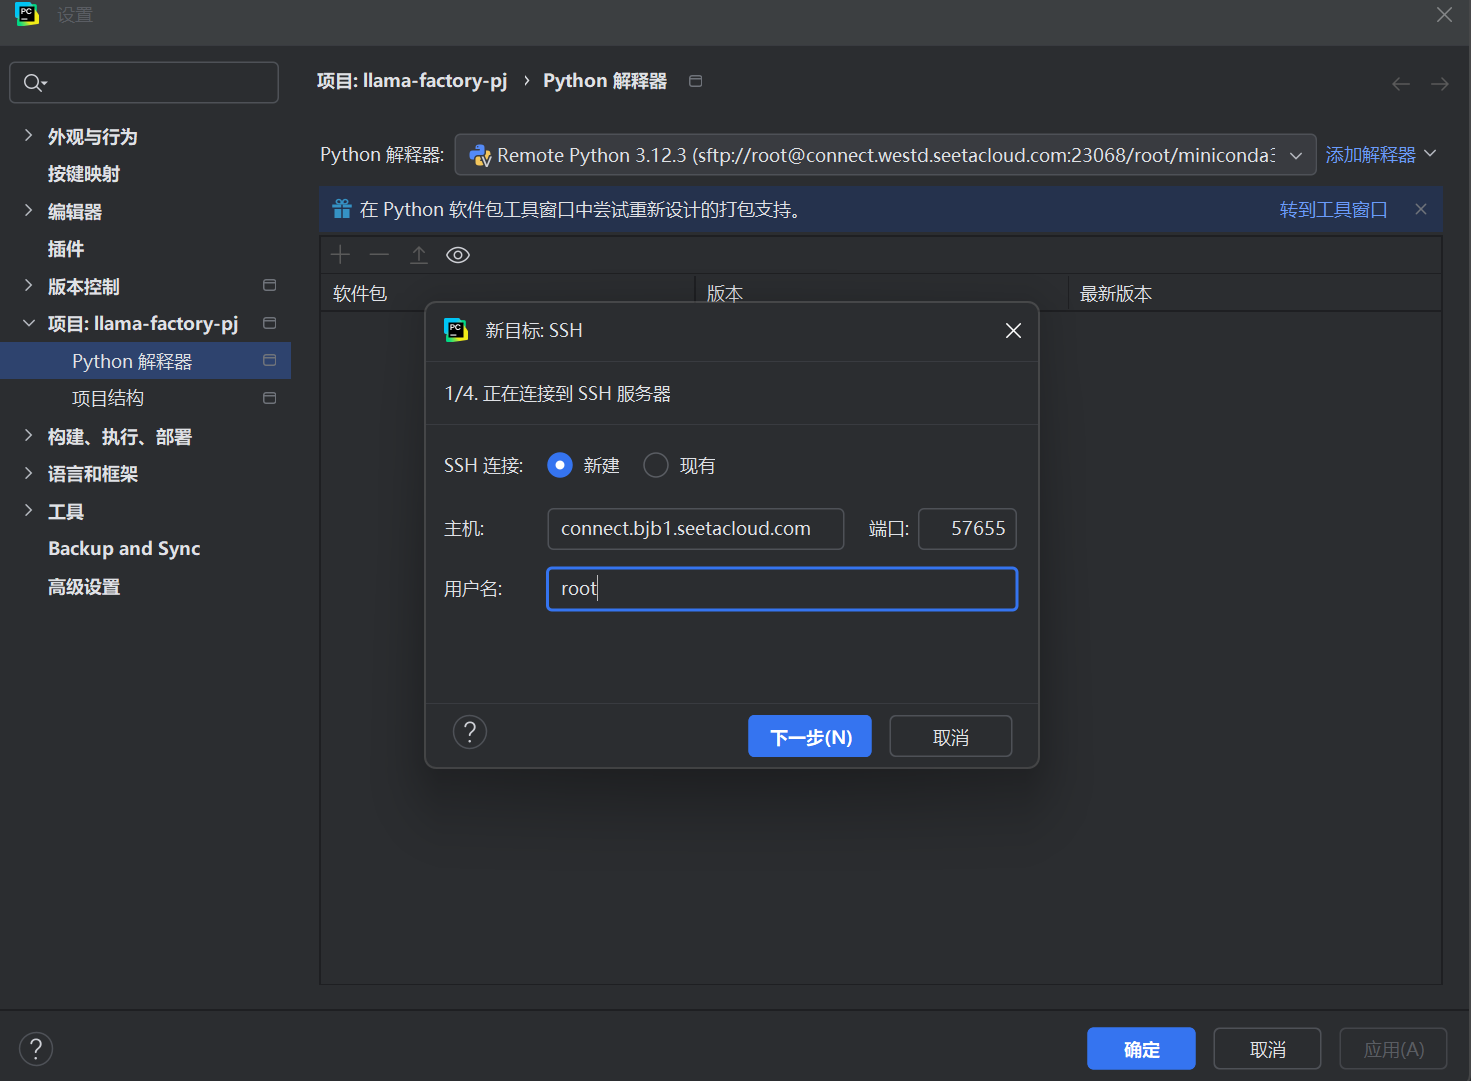
Task: Collapse the 项目: llama-factory-pj section
Action: [x=28, y=323]
